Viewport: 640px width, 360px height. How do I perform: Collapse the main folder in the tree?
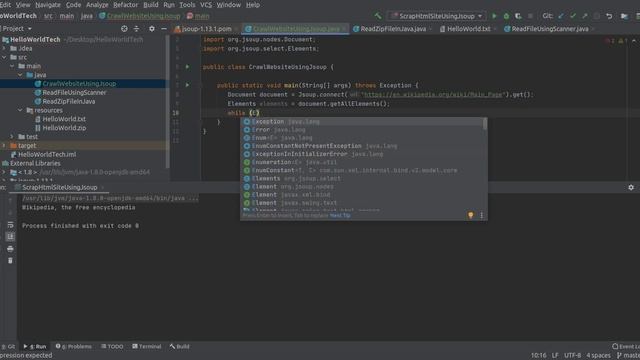(12, 66)
